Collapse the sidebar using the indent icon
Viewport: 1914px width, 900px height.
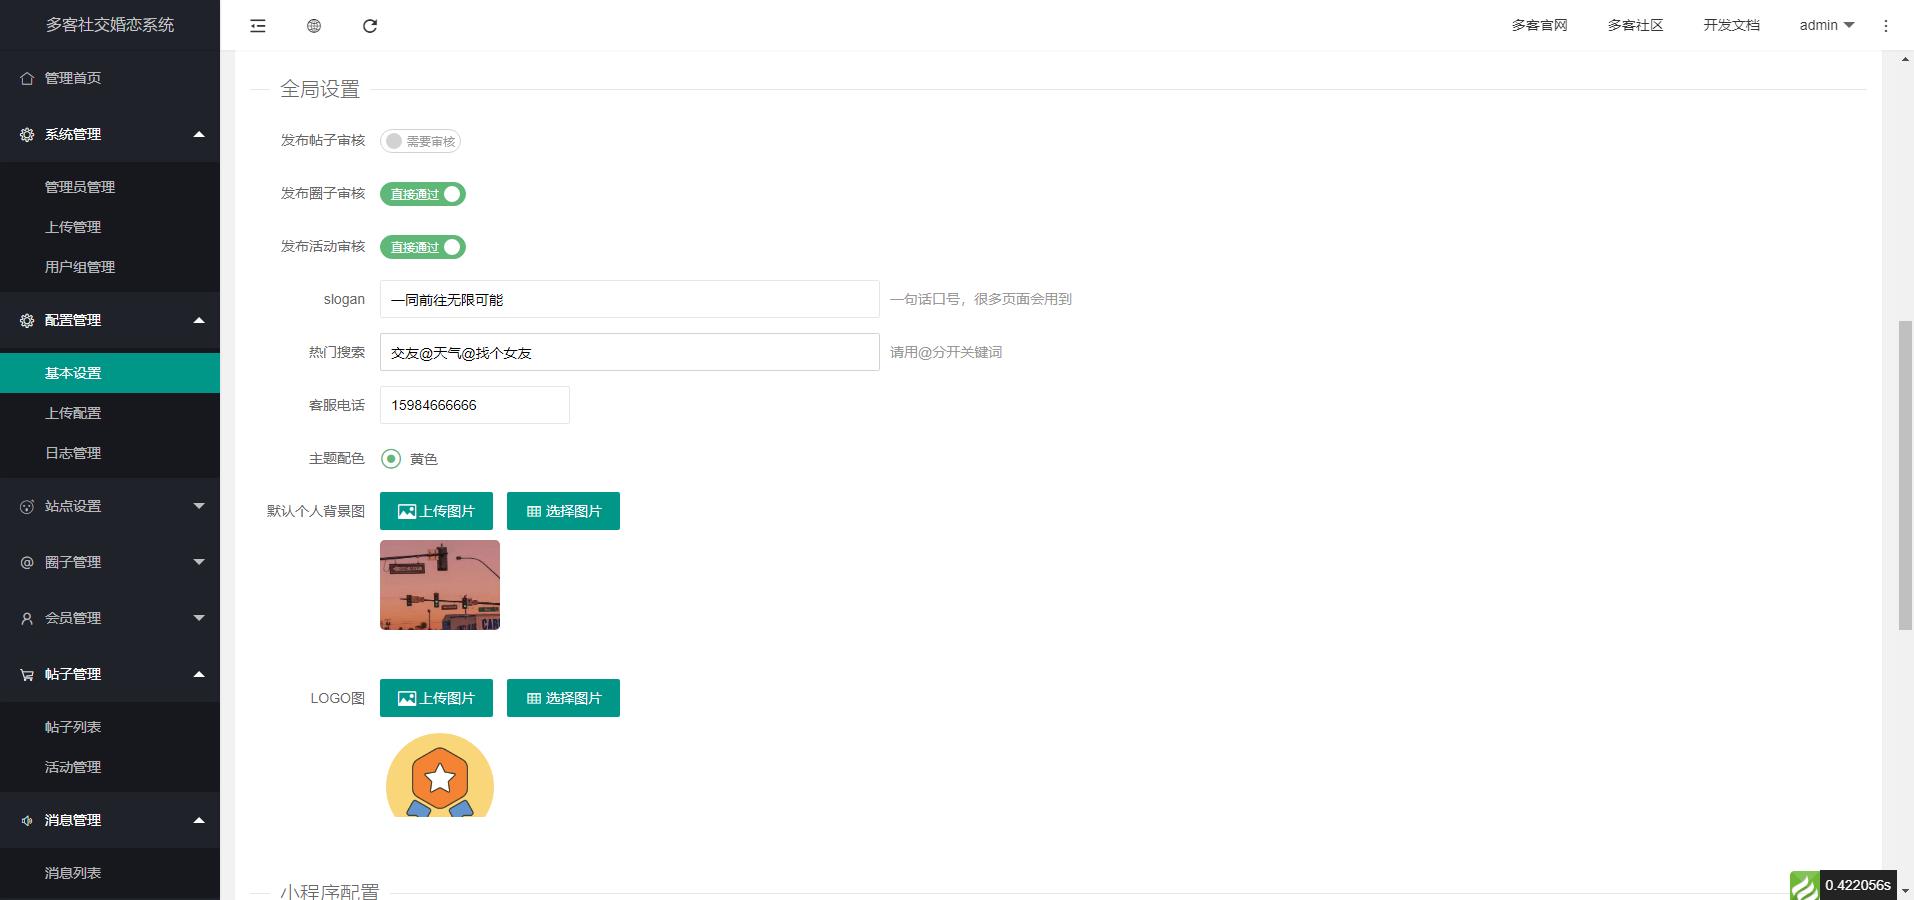[257, 25]
